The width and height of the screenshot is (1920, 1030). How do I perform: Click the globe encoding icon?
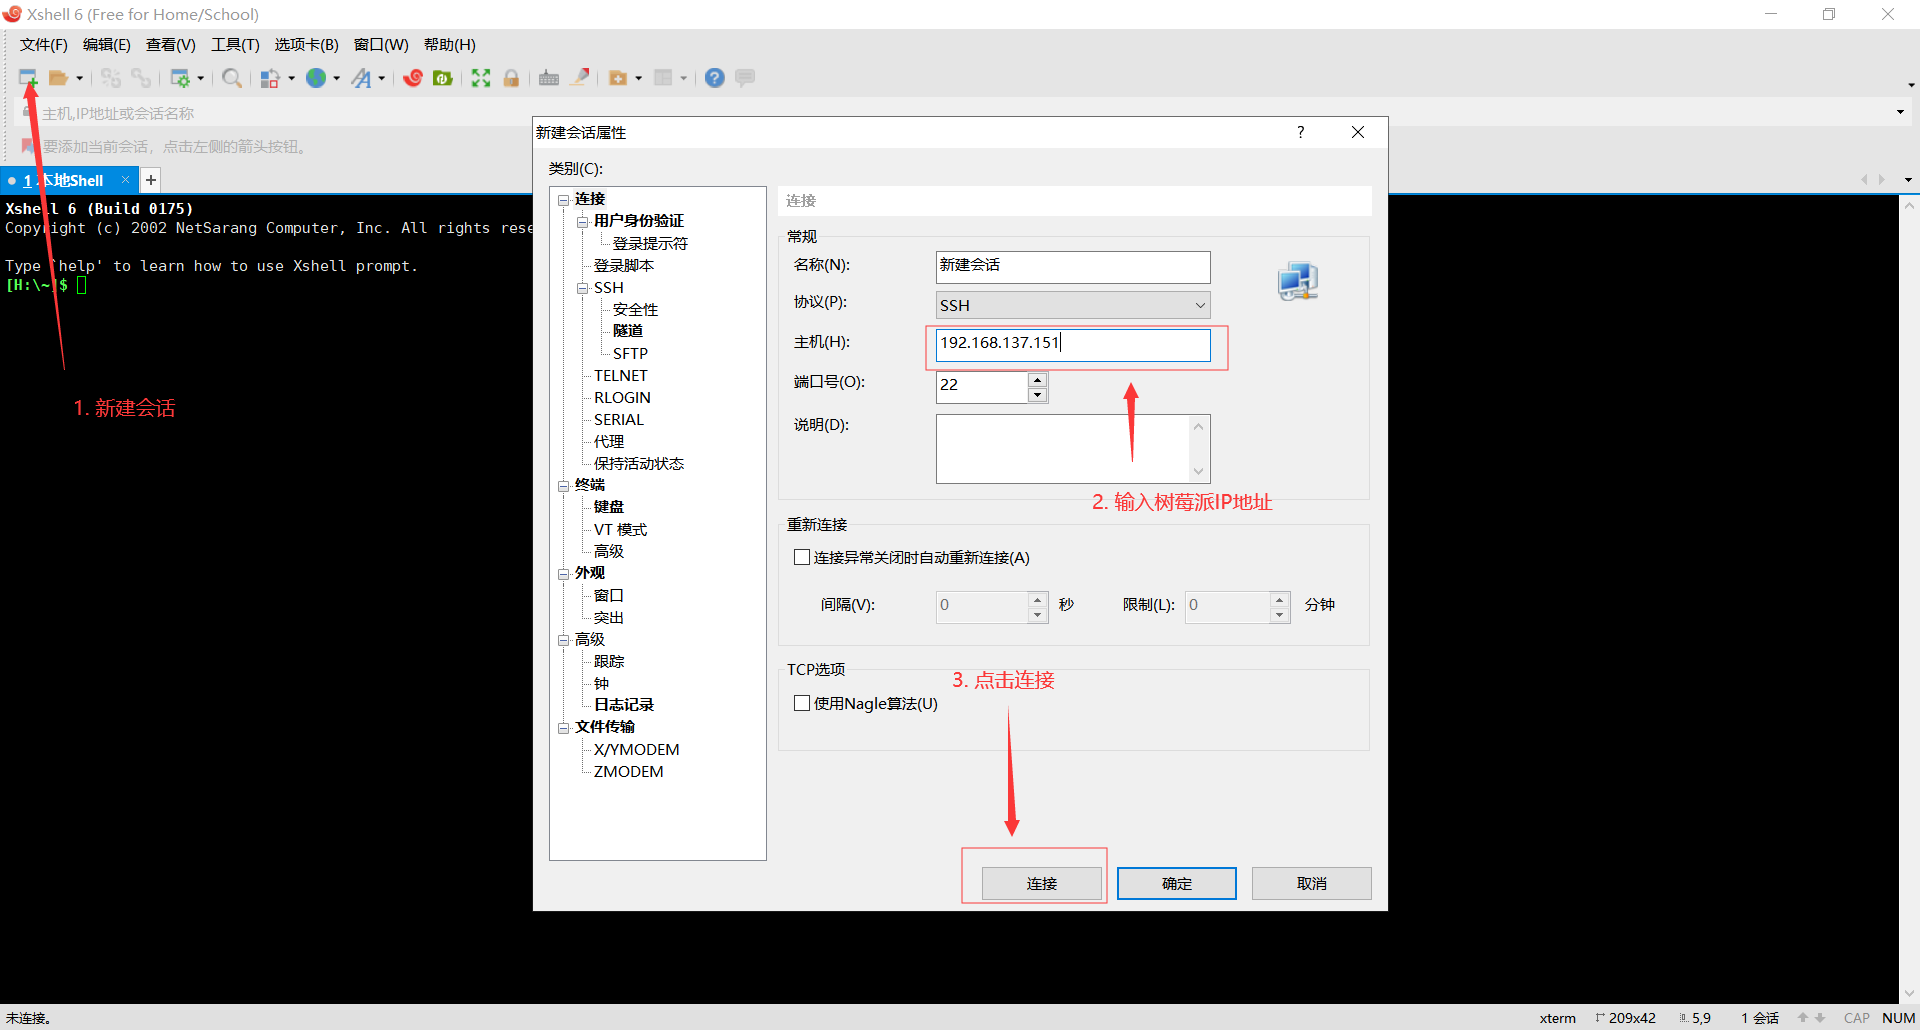coord(316,78)
